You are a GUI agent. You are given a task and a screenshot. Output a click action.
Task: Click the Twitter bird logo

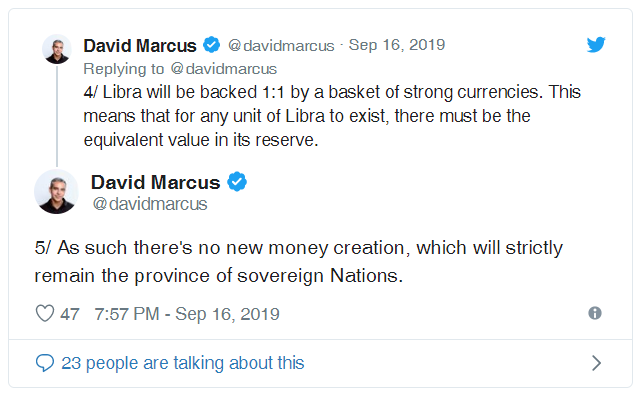(x=596, y=45)
